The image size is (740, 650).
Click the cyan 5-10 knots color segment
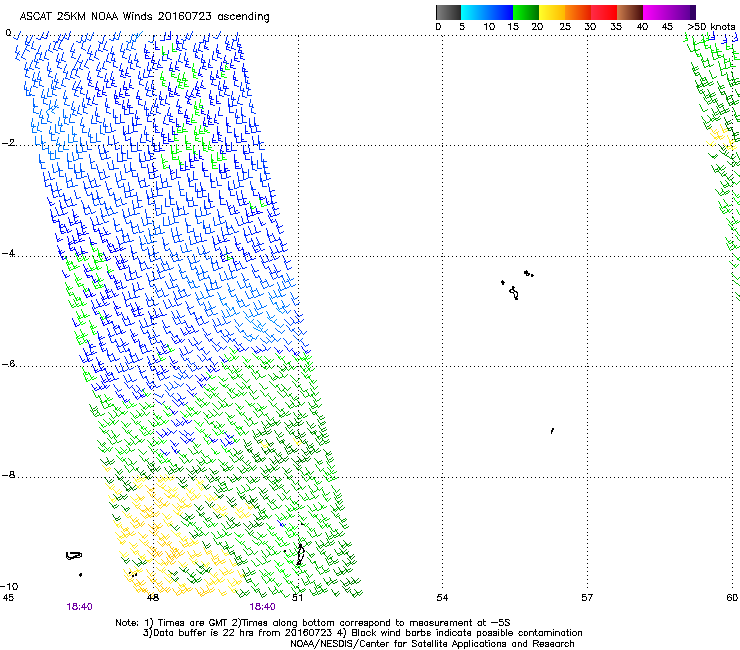tap(474, 12)
